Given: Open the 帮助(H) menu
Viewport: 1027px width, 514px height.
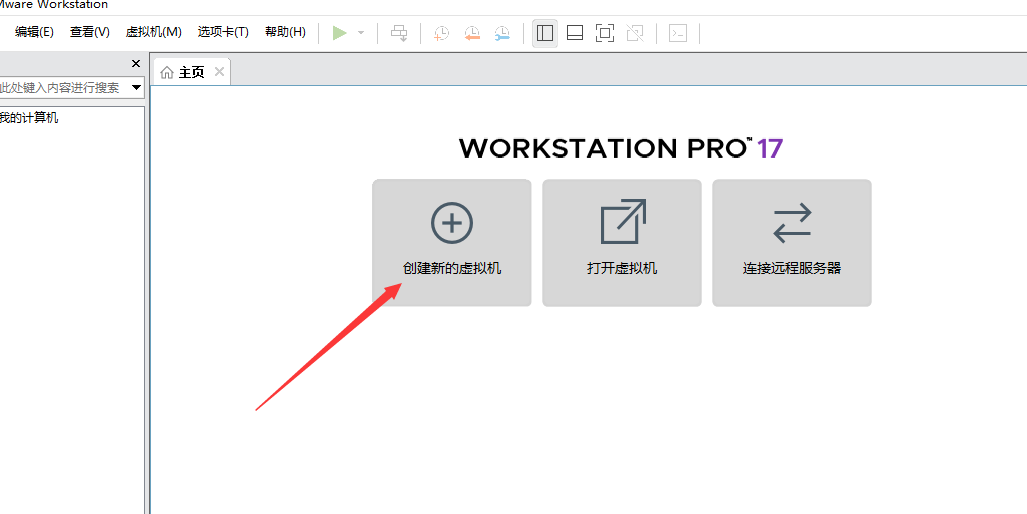Looking at the screenshot, I should click(285, 32).
